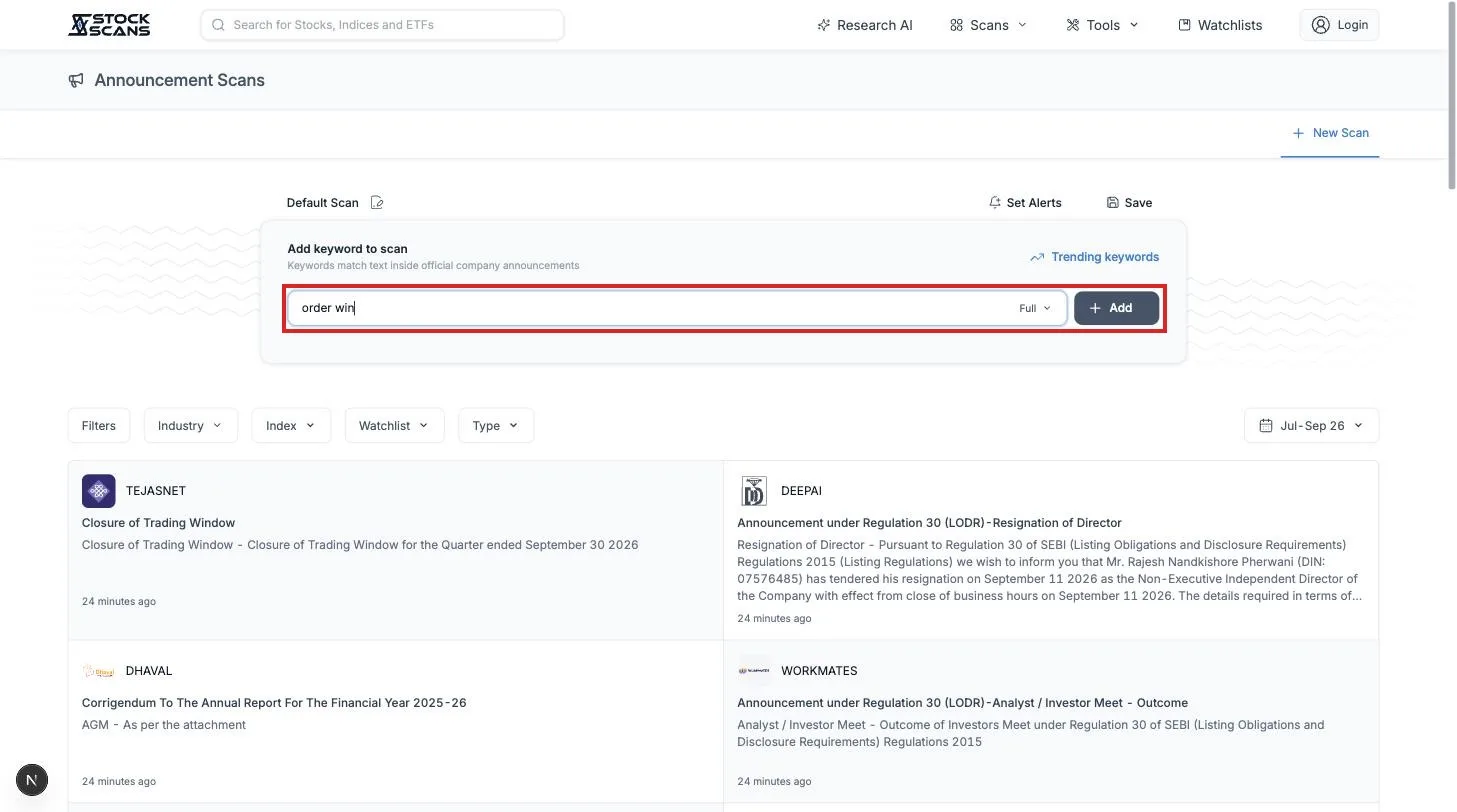The image size is (1457, 812).
Task: Open 'Resignation of Director' announcement title
Action: point(929,523)
